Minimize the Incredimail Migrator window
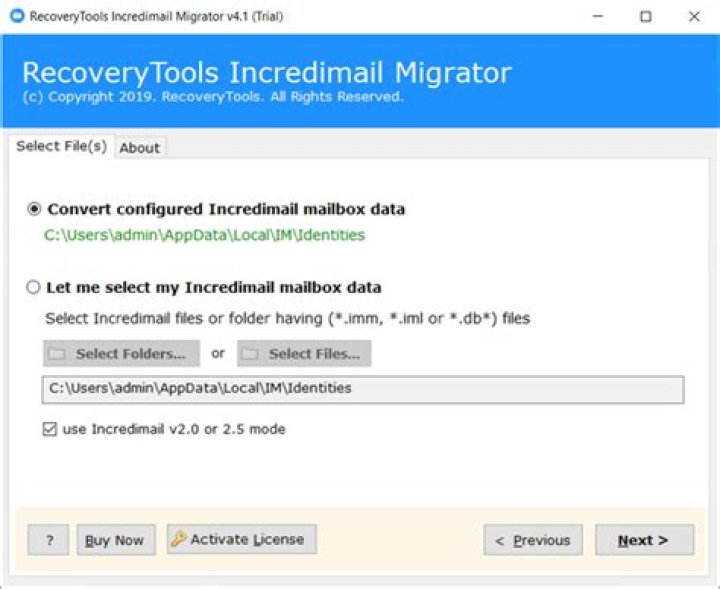This screenshot has width=720, height=589. 598,16
